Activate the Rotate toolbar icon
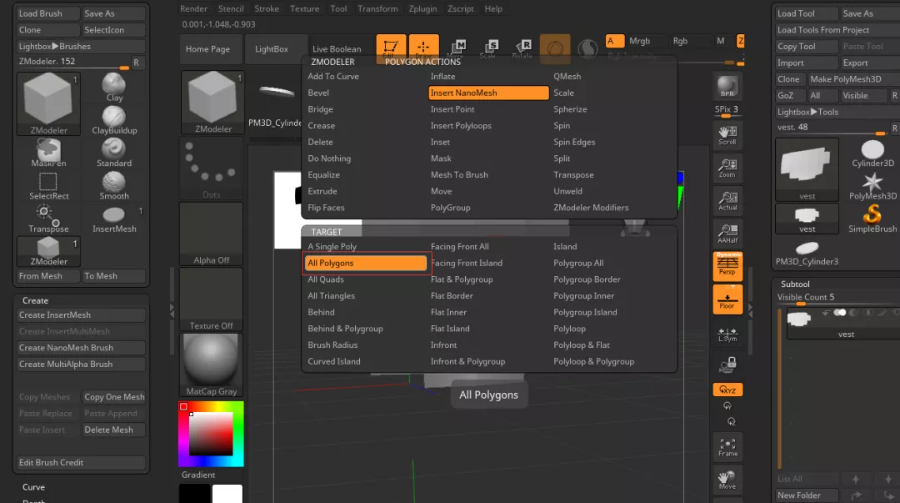 click(x=522, y=48)
